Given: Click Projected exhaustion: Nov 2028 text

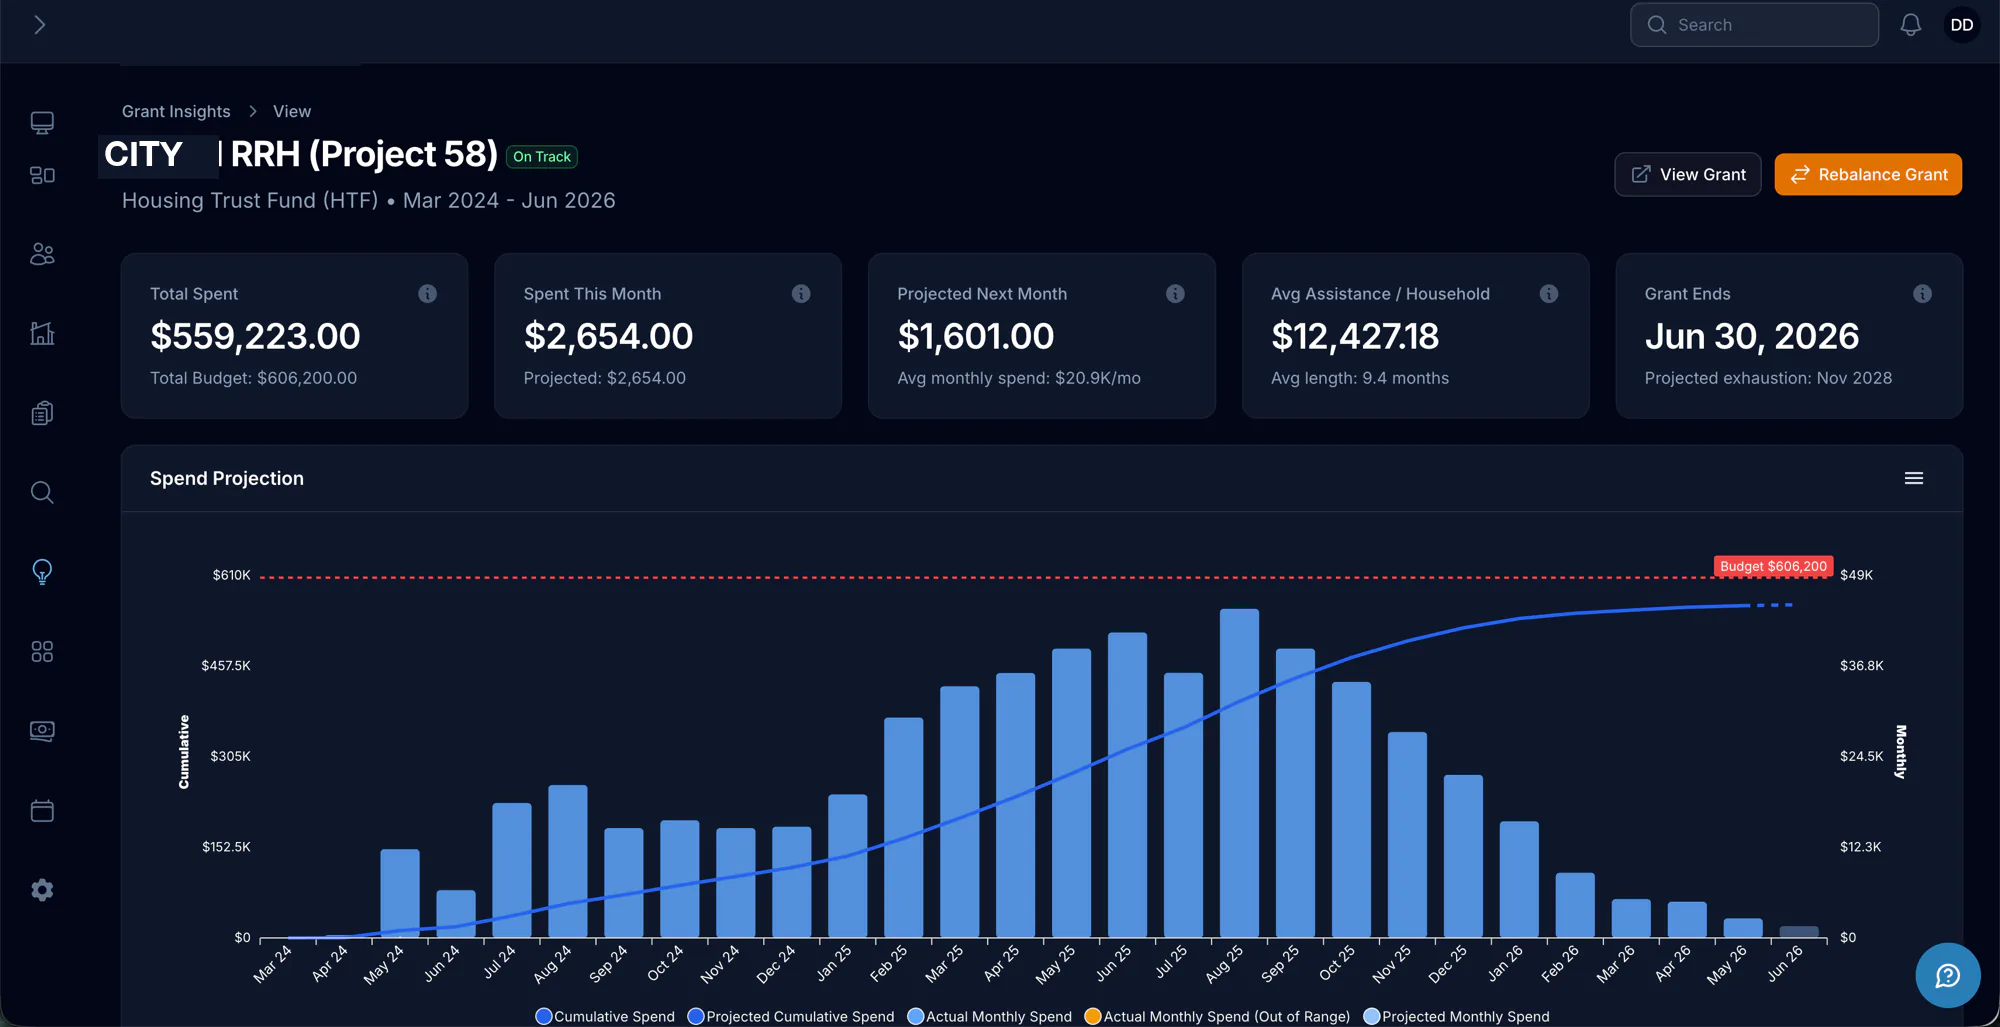Looking at the screenshot, I should [1768, 378].
